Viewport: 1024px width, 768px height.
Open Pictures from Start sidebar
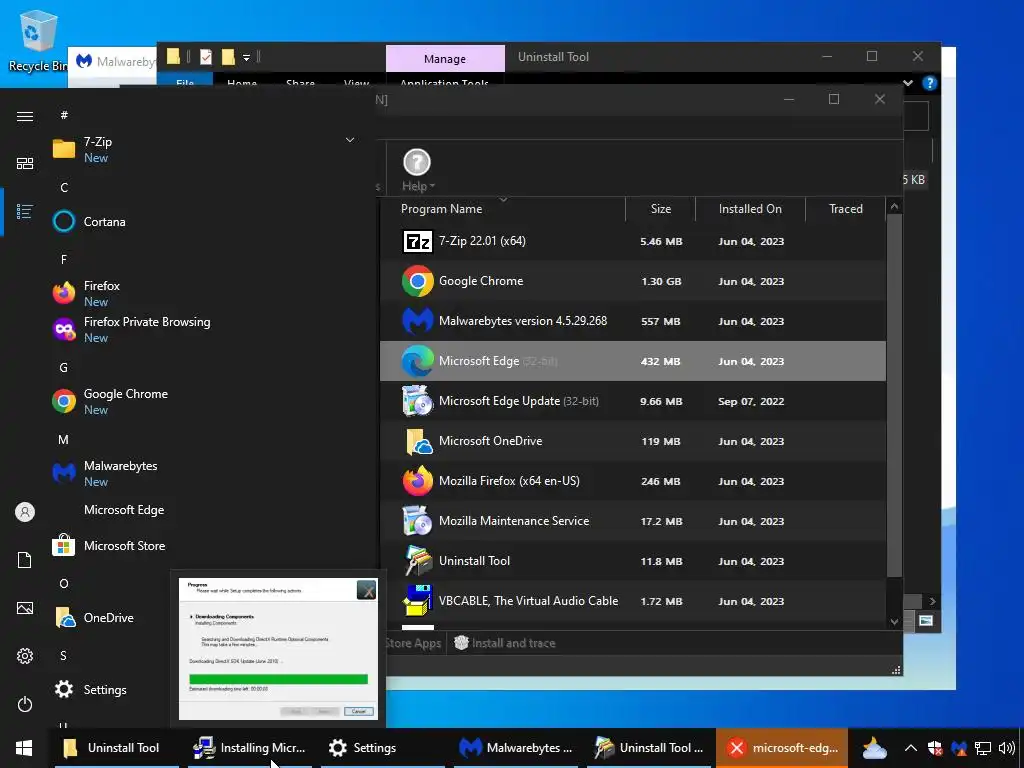tap(25, 608)
